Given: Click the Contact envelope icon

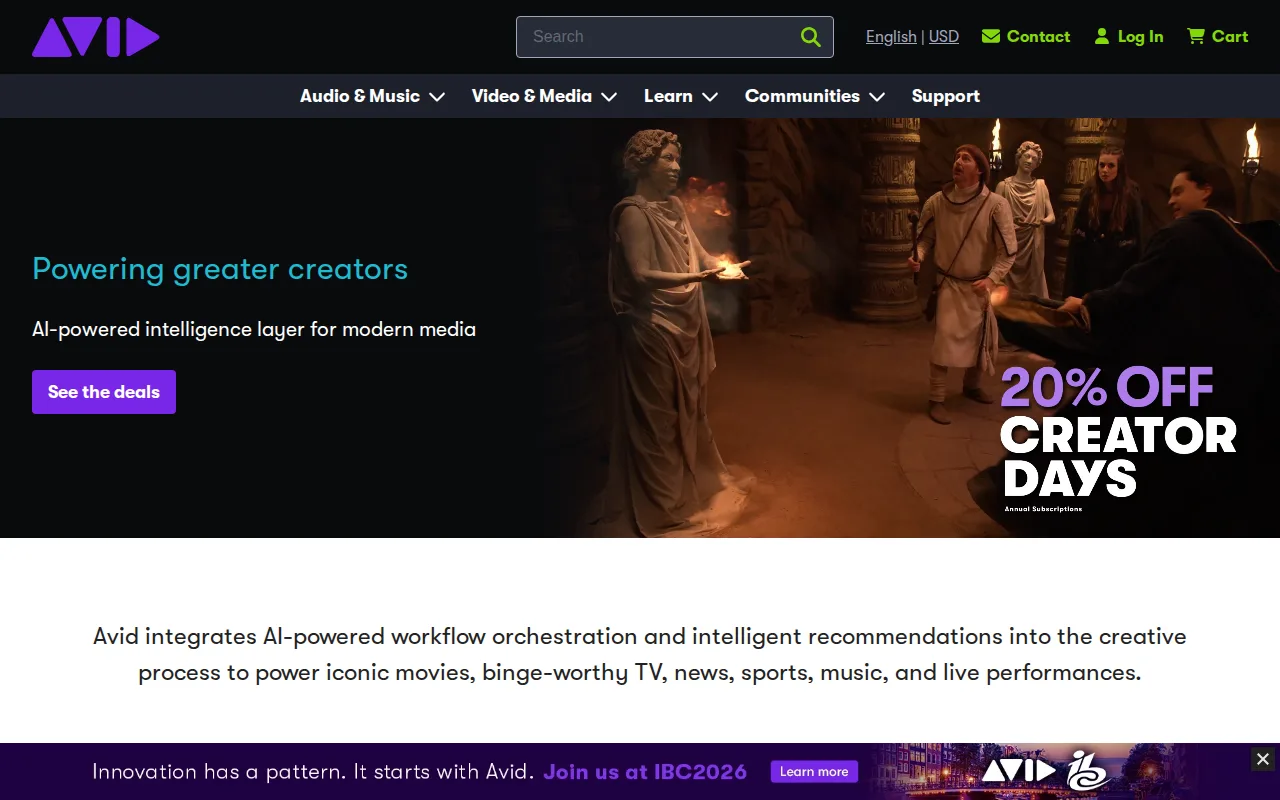Looking at the screenshot, I should click(991, 36).
